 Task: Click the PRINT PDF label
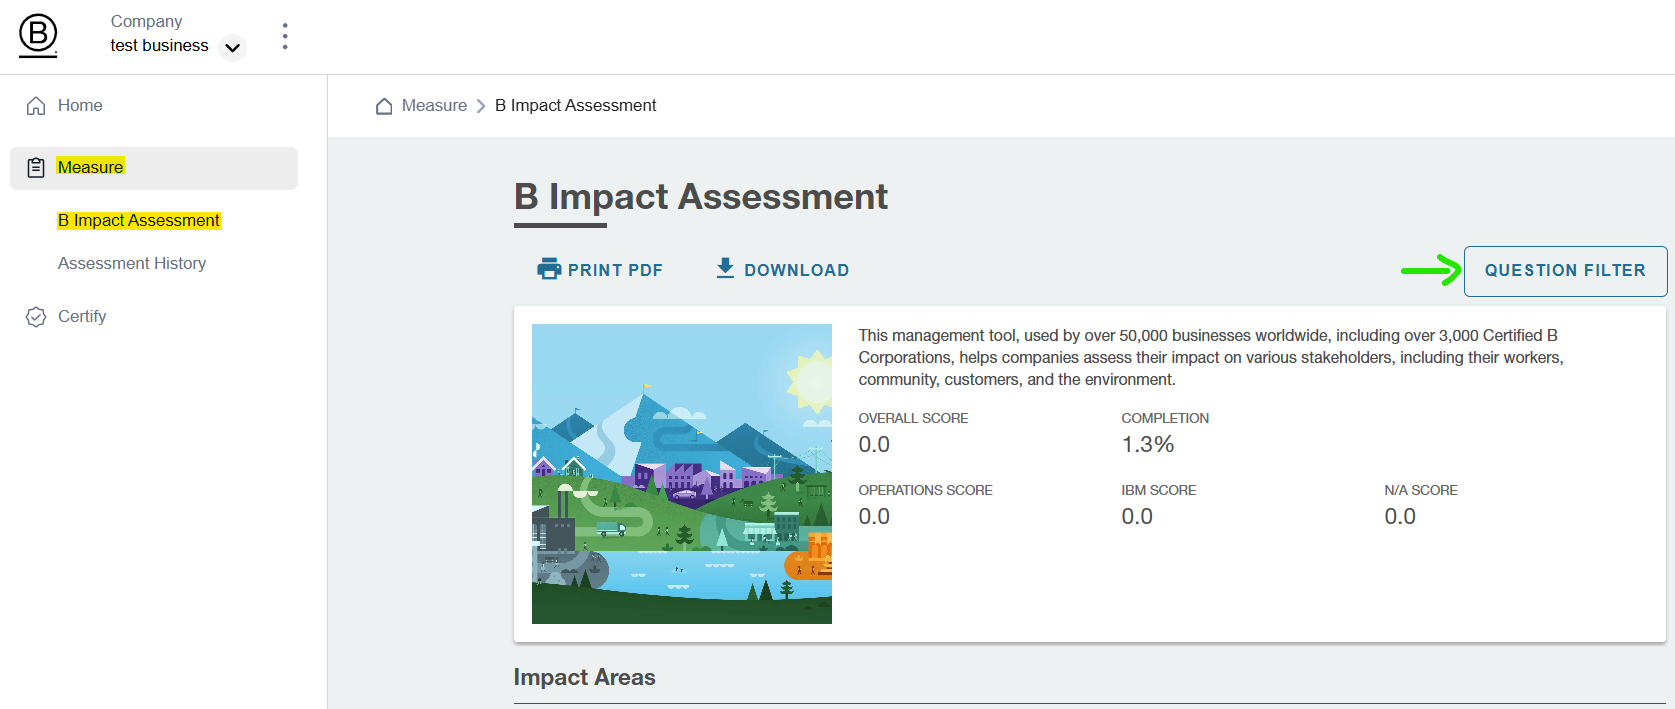(615, 270)
